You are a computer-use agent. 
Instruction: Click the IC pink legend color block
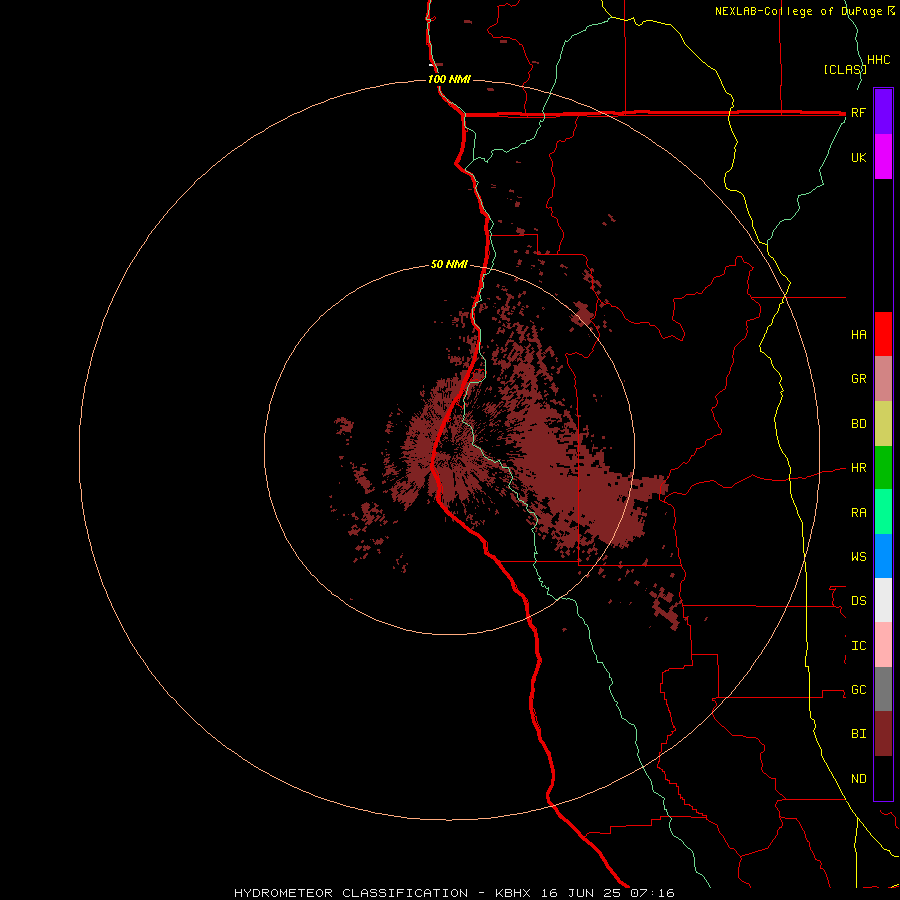tap(883, 645)
